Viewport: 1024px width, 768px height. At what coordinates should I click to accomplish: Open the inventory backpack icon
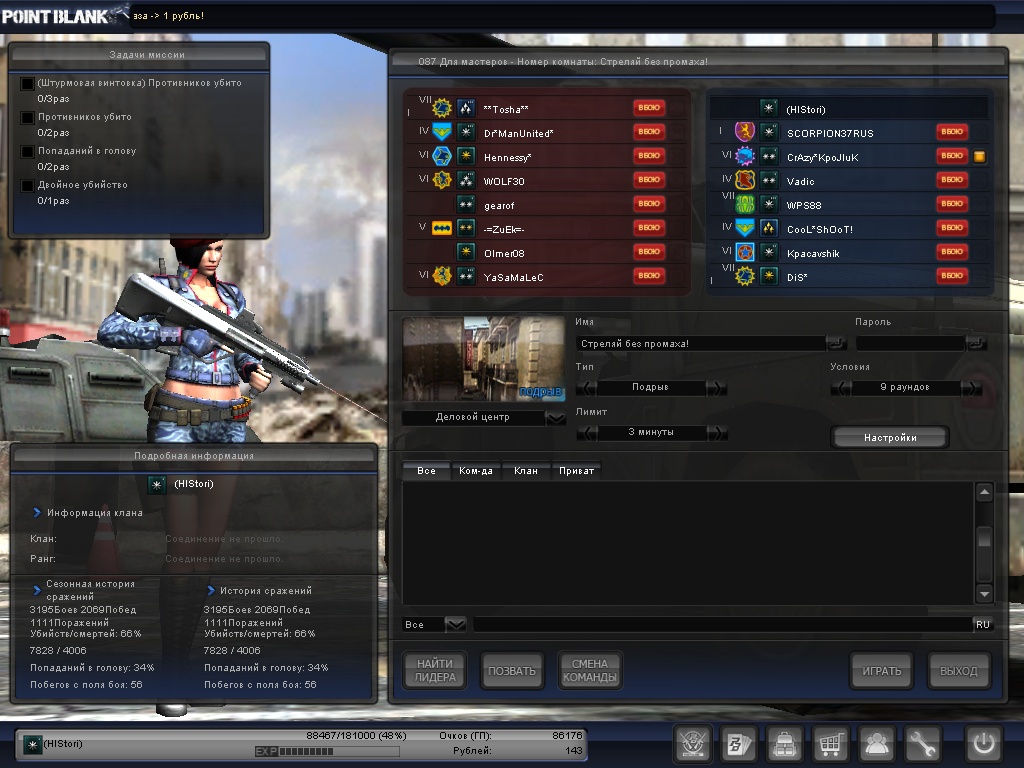coord(784,743)
